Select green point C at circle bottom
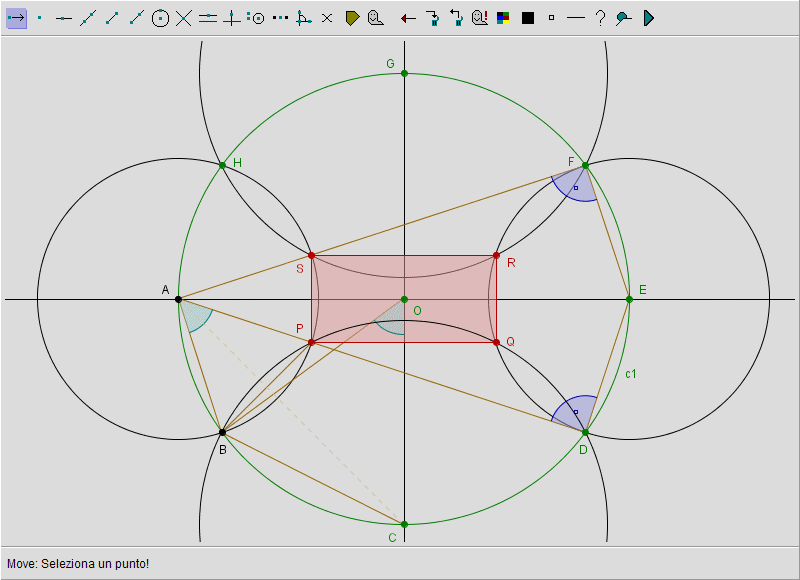 coord(404,524)
